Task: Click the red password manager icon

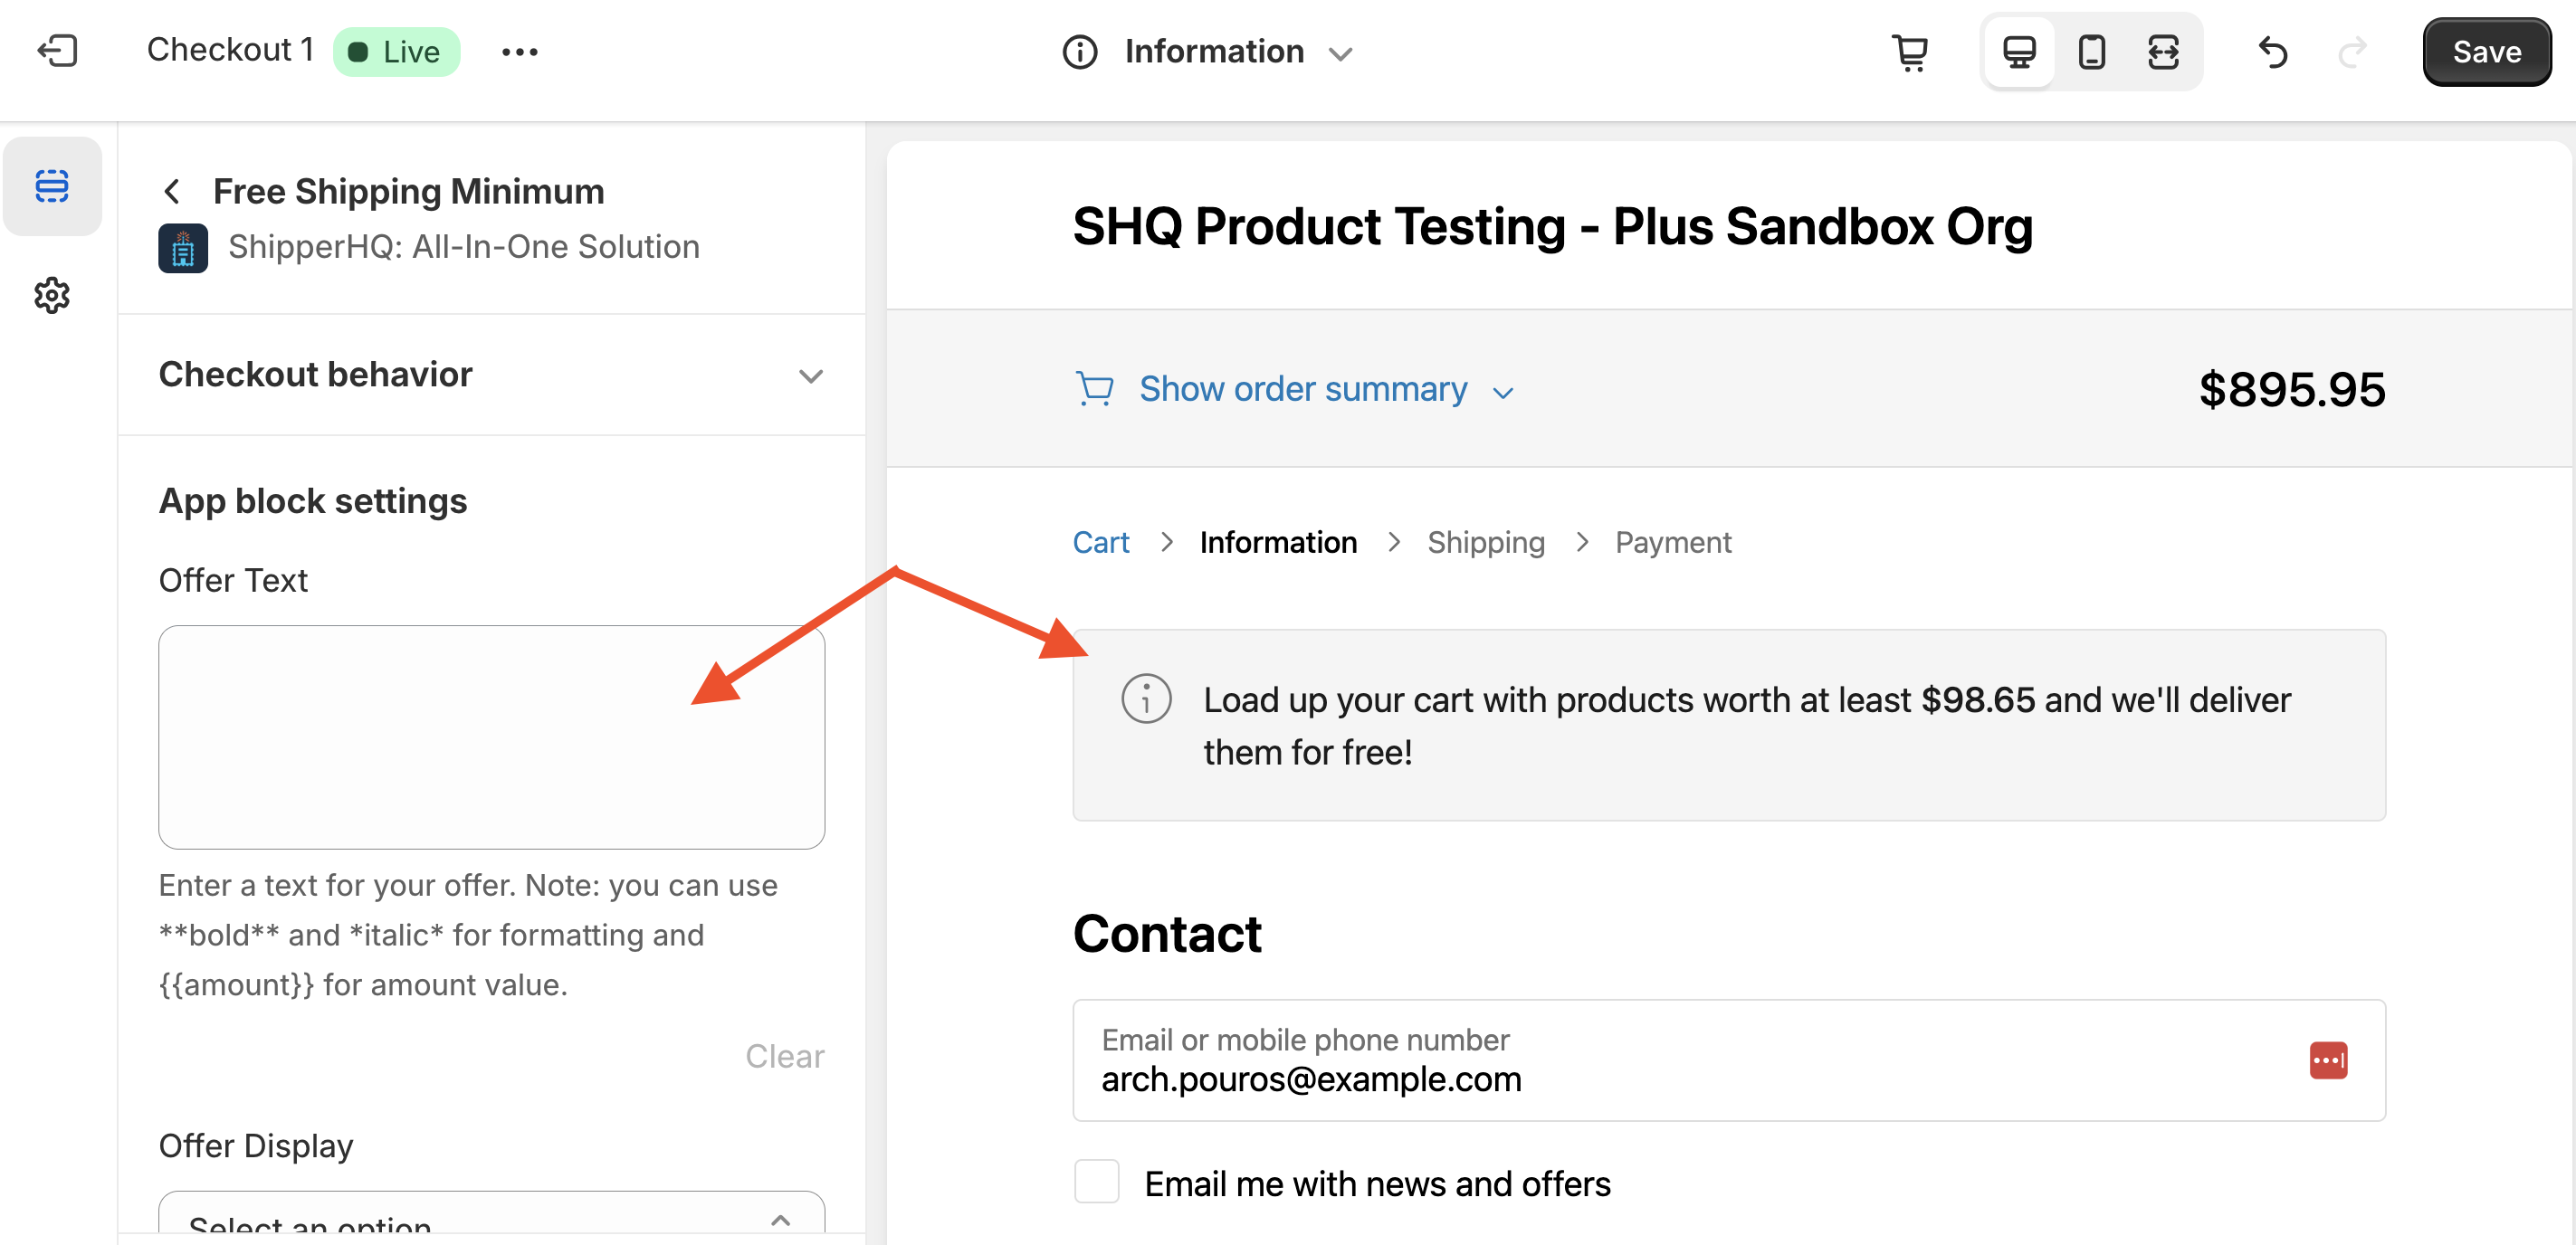Action: coord(2327,1060)
